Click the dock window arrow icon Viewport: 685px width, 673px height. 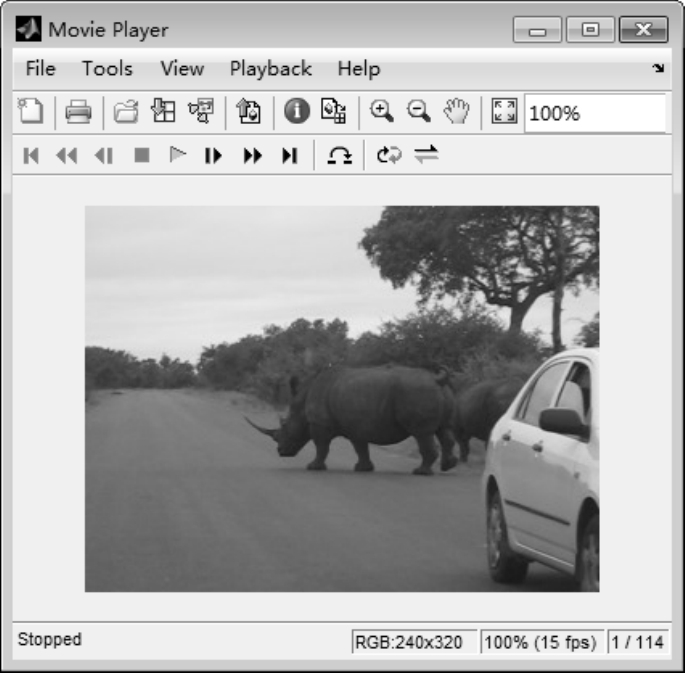658,68
